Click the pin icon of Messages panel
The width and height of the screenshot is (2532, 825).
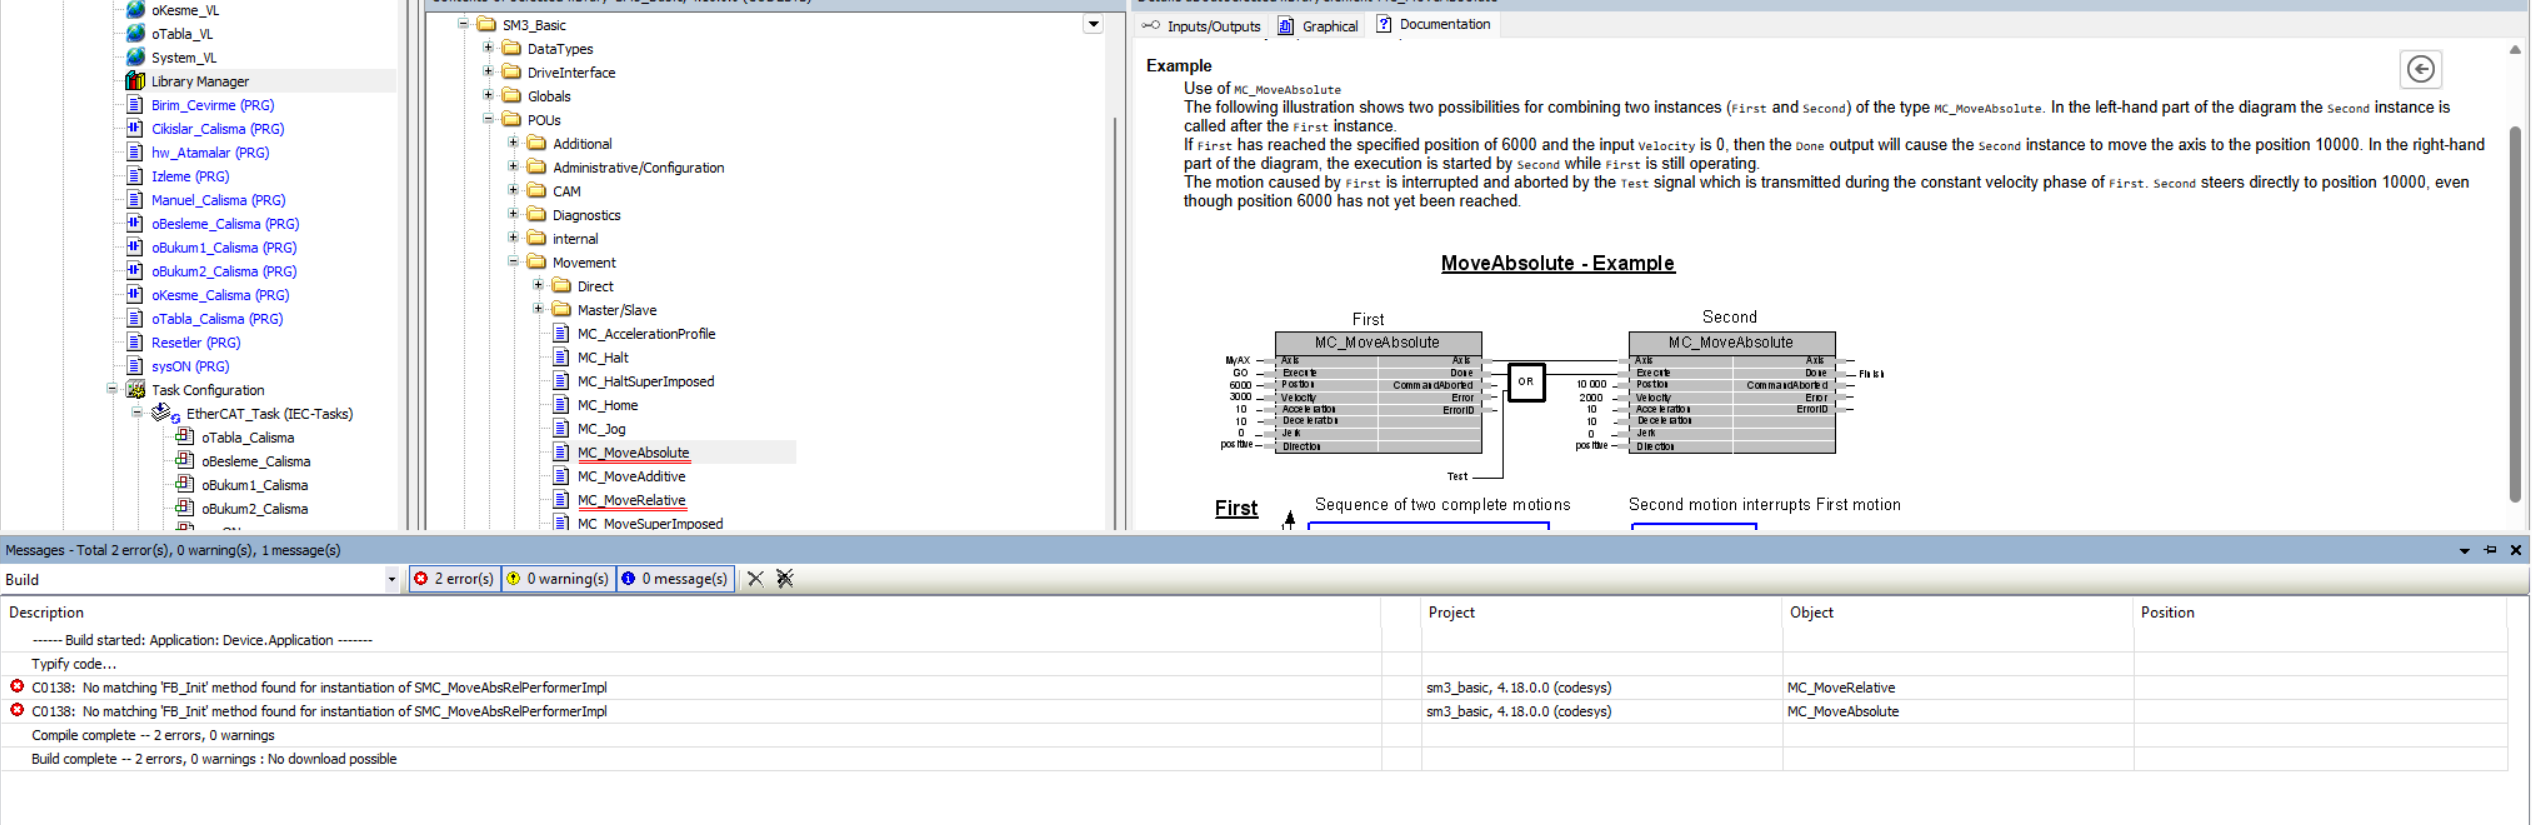tap(2490, 550)
